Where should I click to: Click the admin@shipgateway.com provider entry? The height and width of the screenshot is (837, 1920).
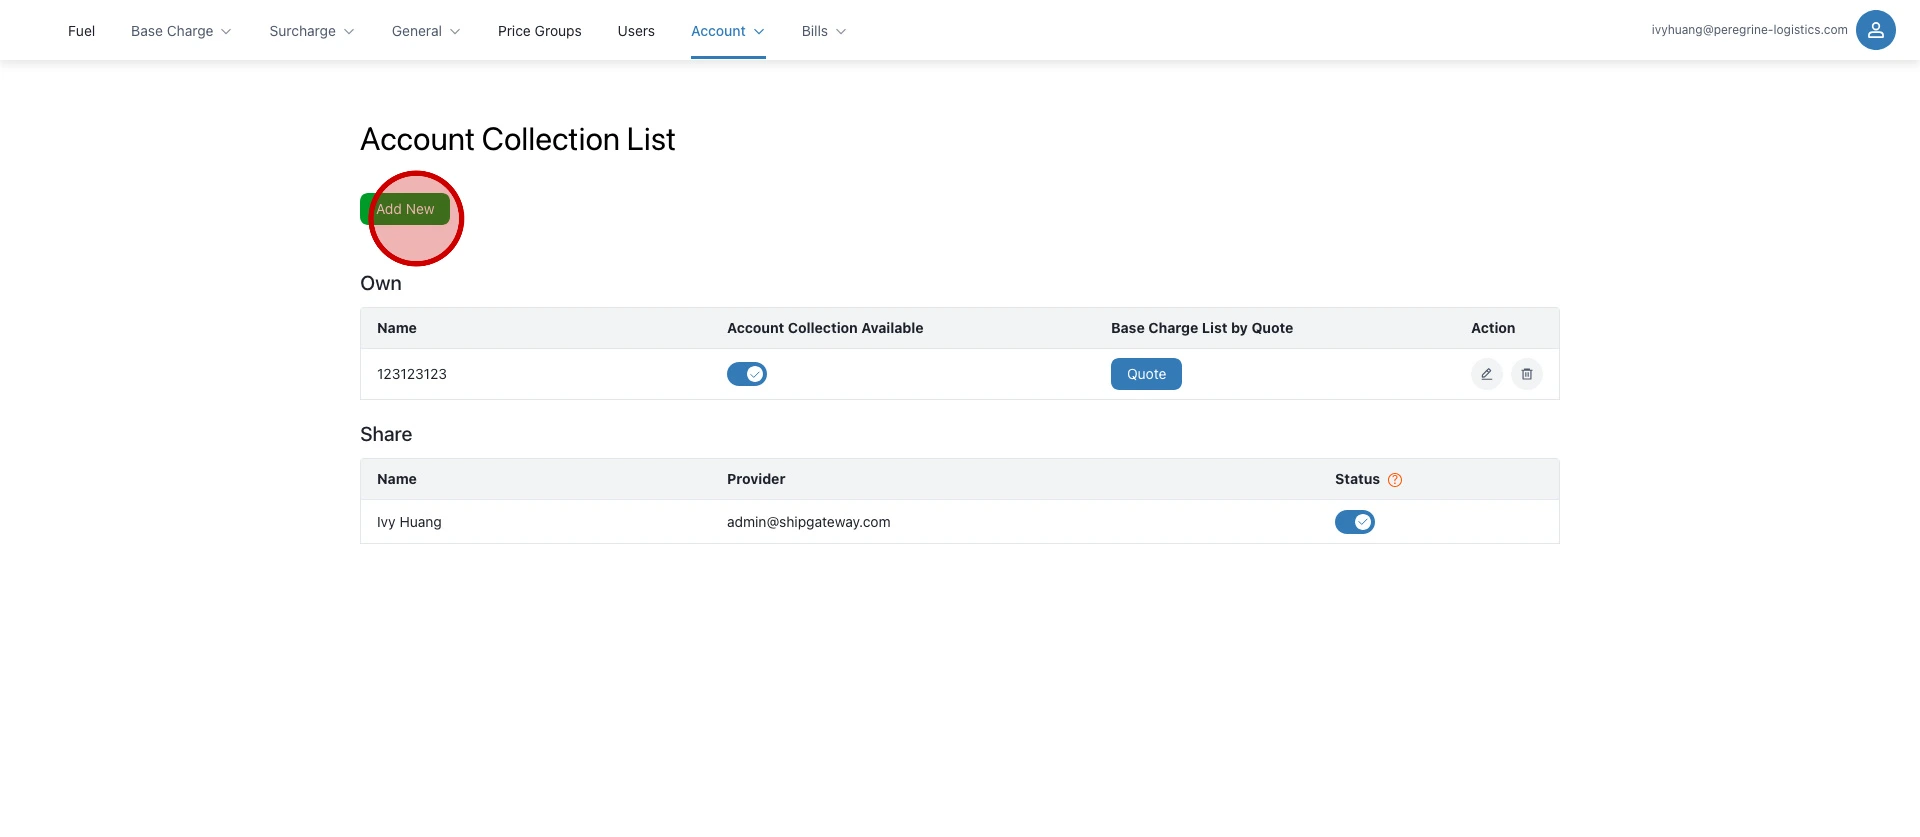tap(808, 522)
